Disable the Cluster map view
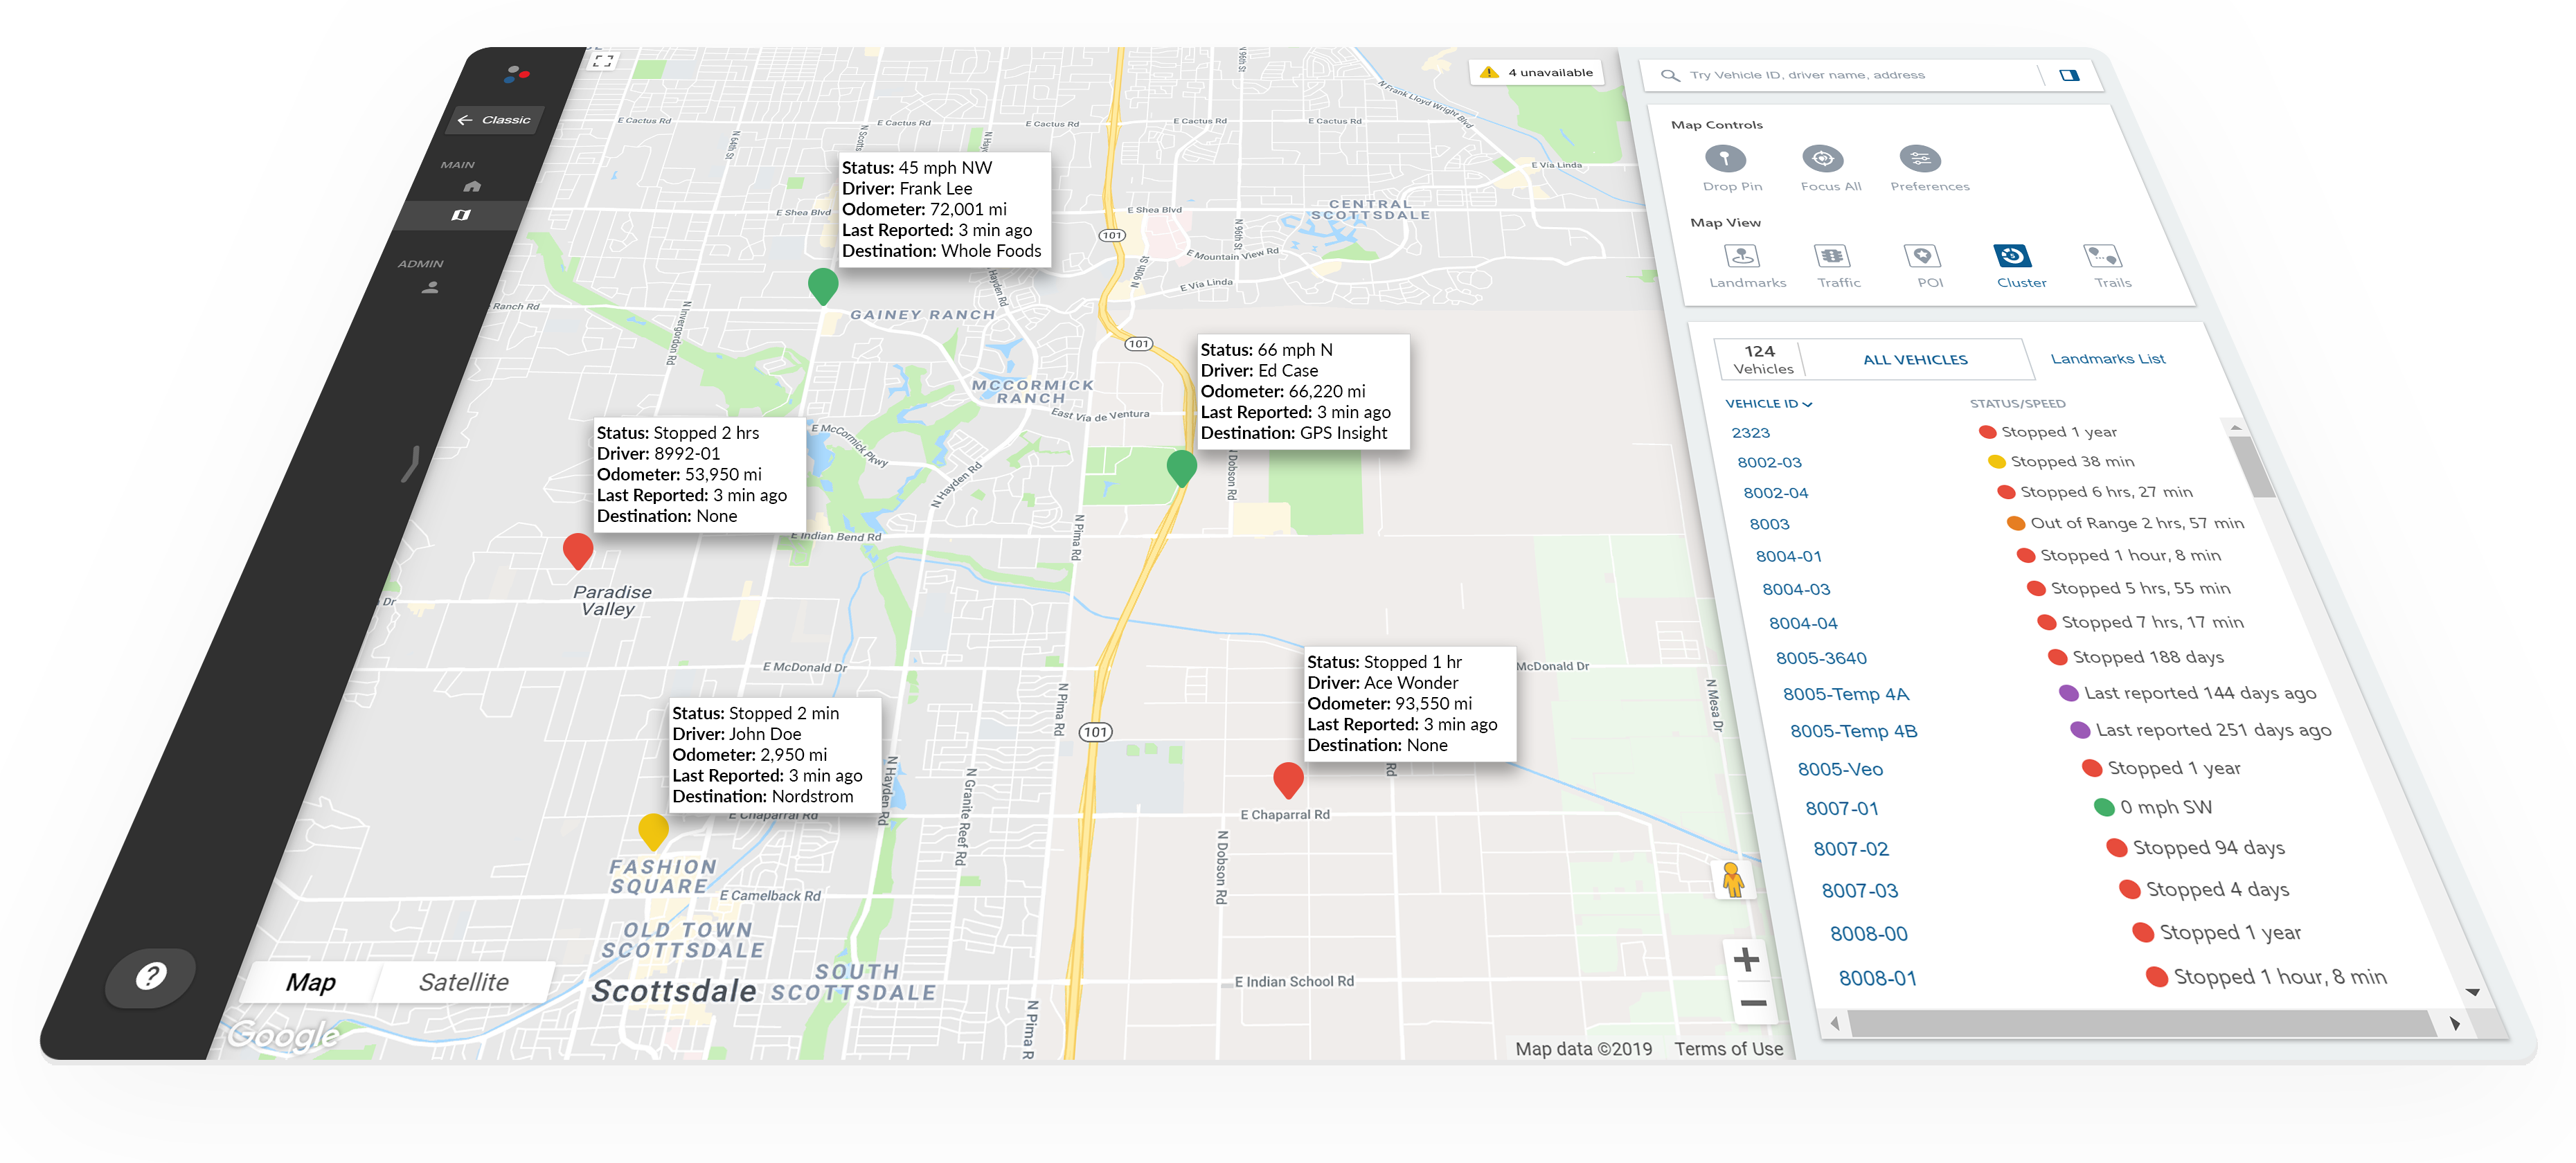 click(x=2012, y=256)
